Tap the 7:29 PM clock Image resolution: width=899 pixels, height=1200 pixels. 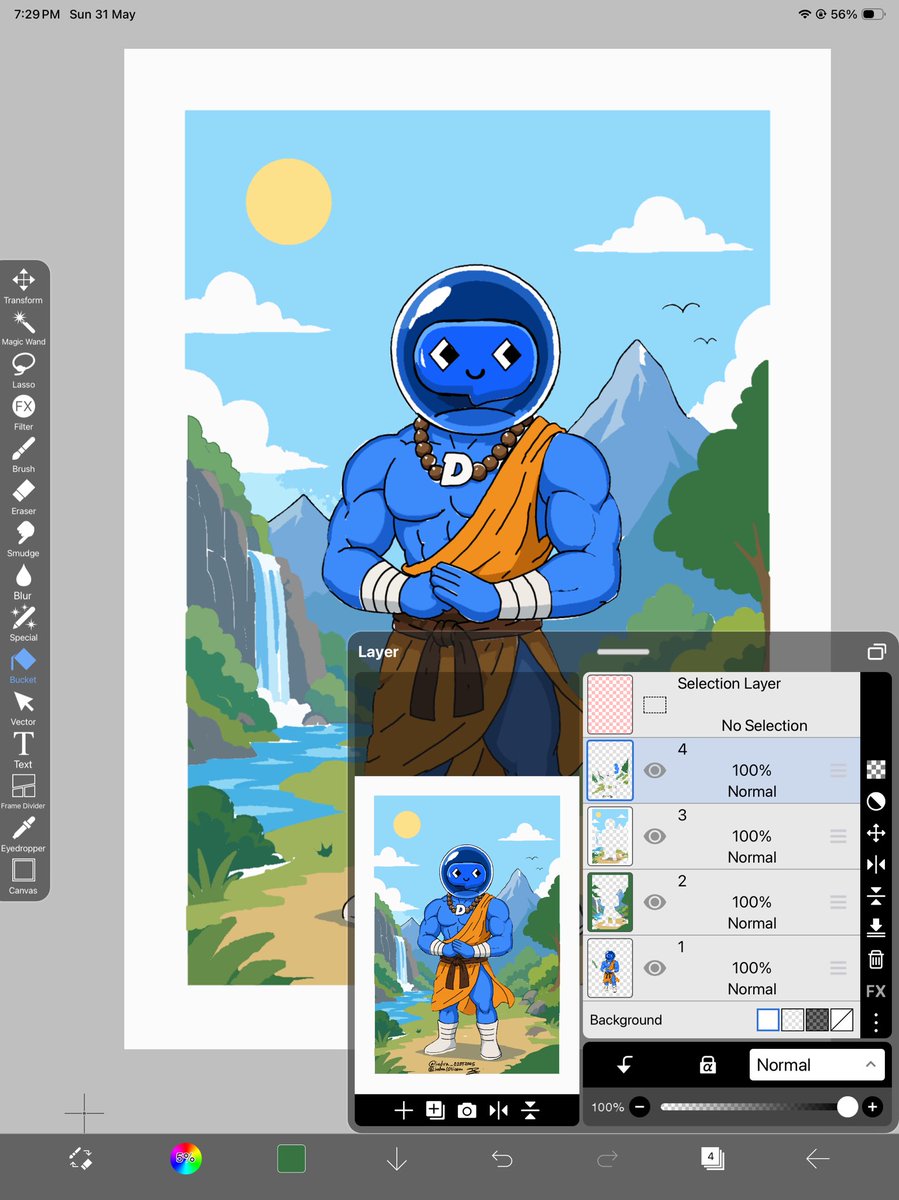(x=37, y=15)
